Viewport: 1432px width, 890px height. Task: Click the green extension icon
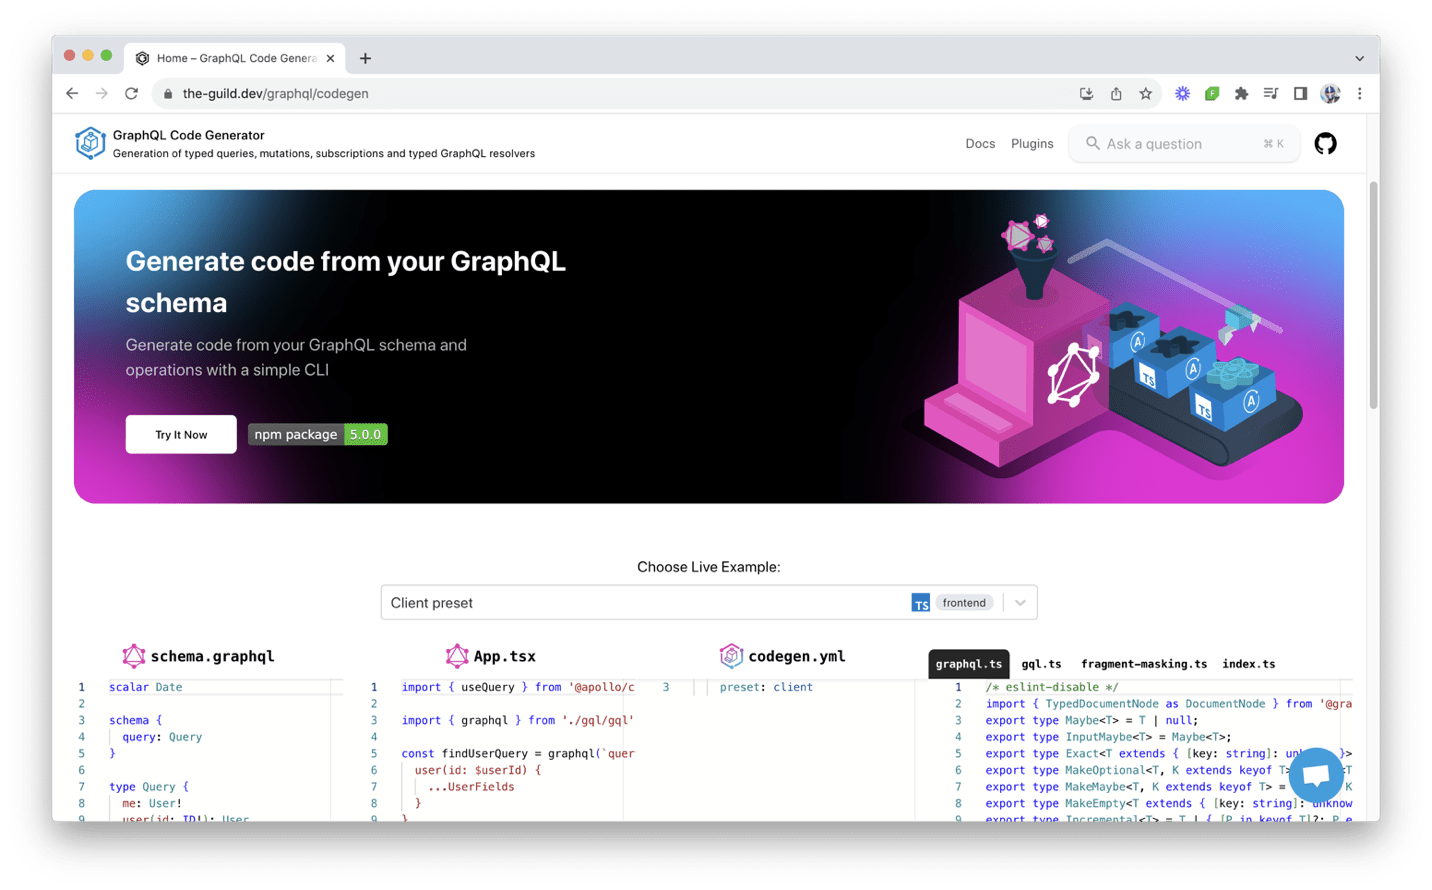[1212, 93]
